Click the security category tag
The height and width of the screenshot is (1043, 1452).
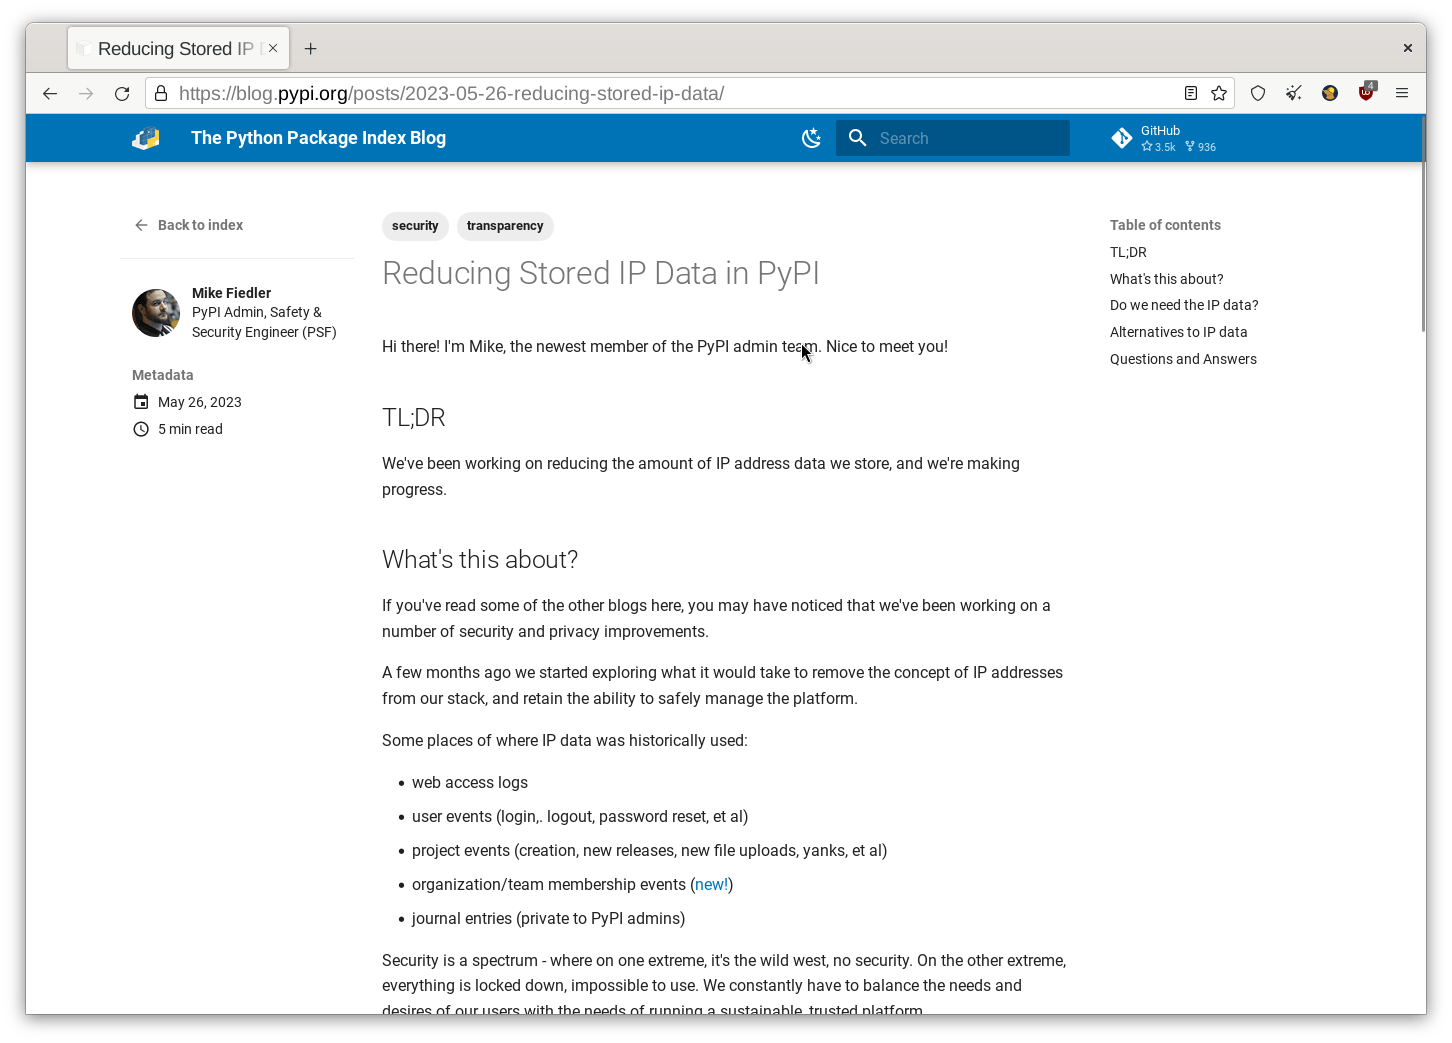coord(415,226)
